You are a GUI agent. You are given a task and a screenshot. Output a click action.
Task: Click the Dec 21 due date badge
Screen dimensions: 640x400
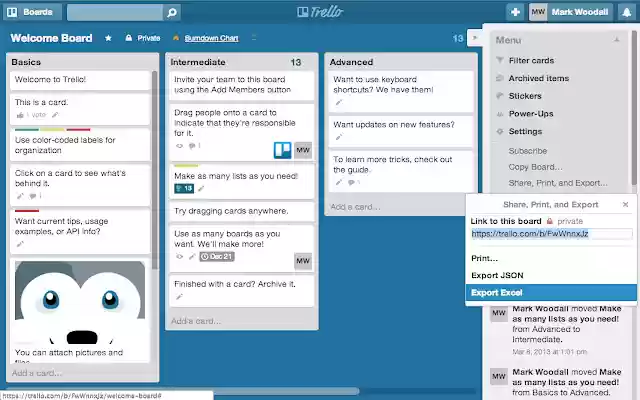(x=217, y=256)
